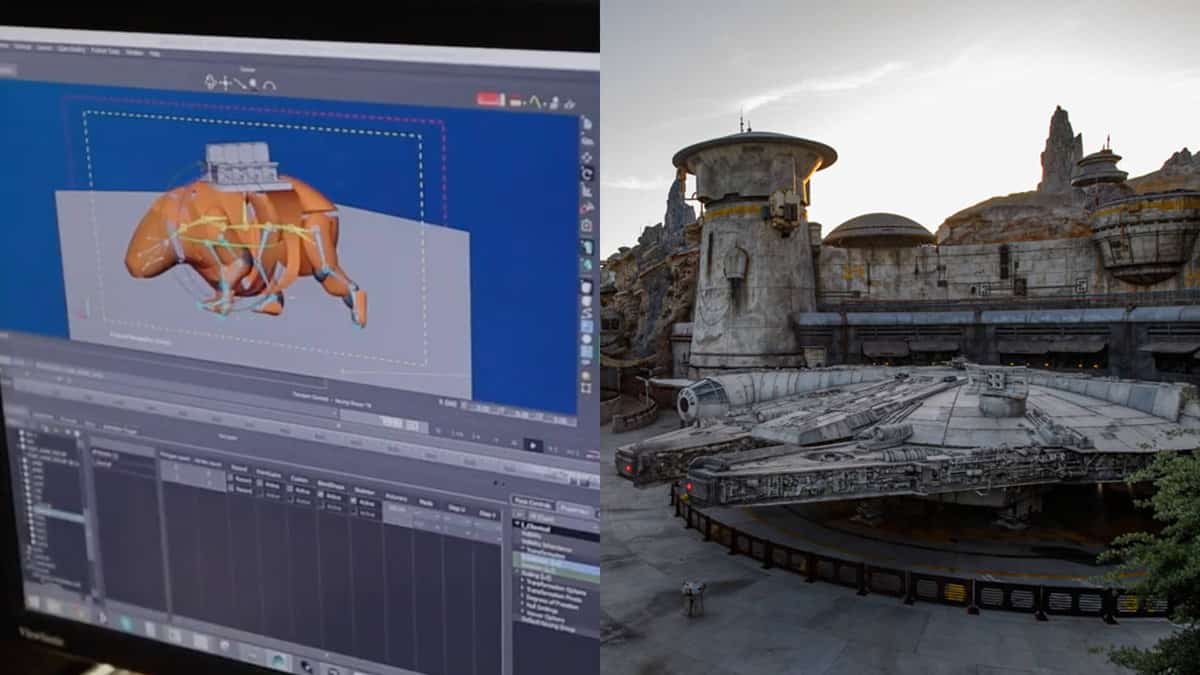Tick the upper checkbox in the Record column
Viewport: 1200px width, 675px height.
tap(230, 478)
